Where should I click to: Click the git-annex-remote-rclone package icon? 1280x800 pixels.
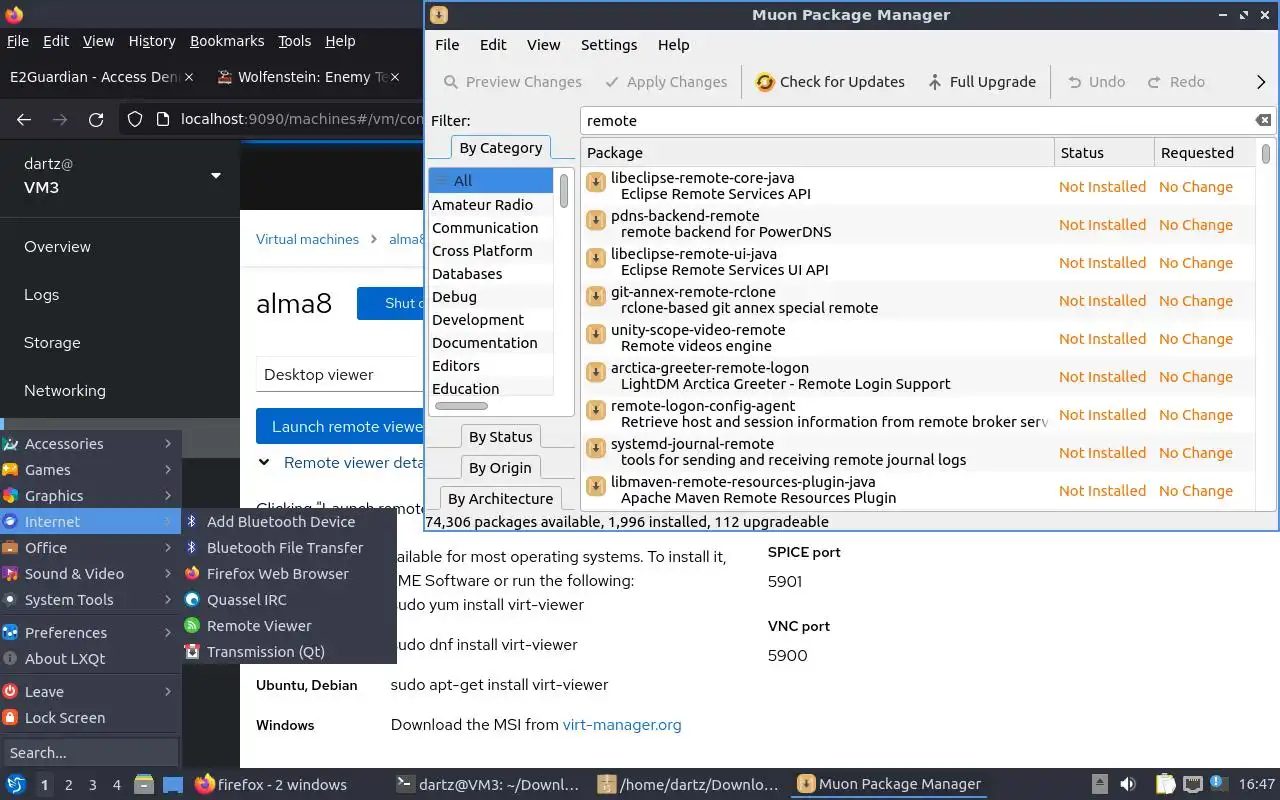tap(596, 295)
